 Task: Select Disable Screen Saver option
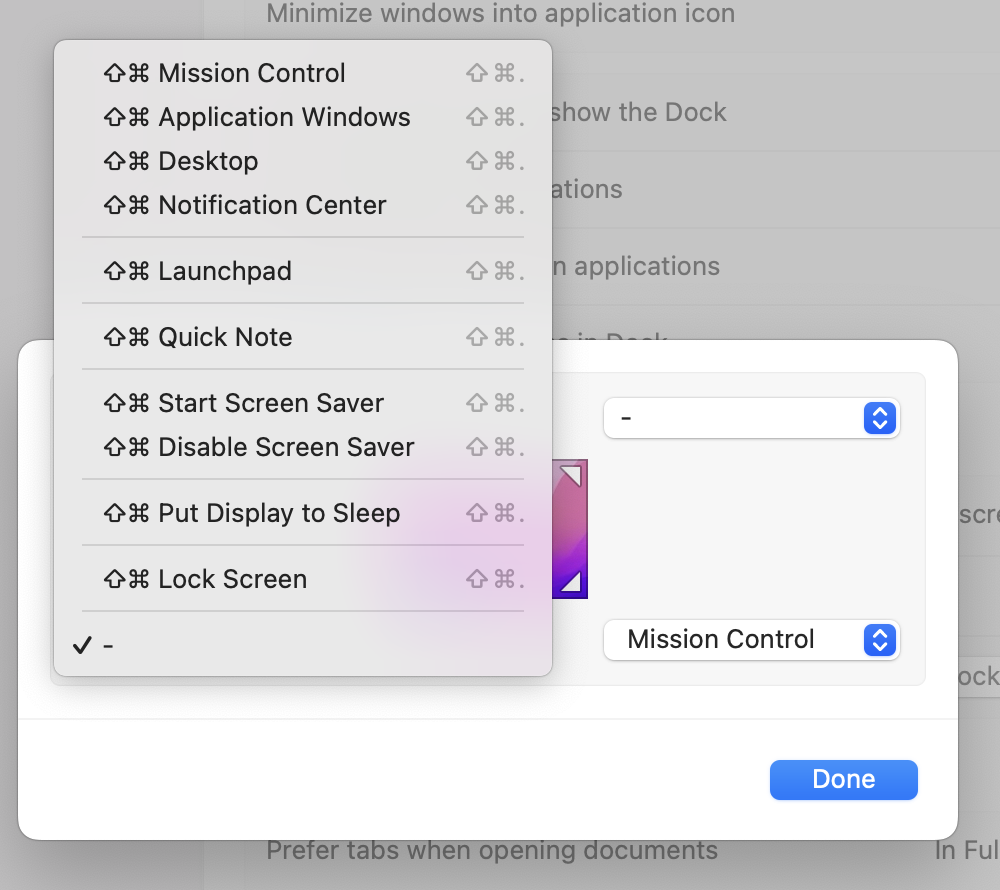[286, 447]
